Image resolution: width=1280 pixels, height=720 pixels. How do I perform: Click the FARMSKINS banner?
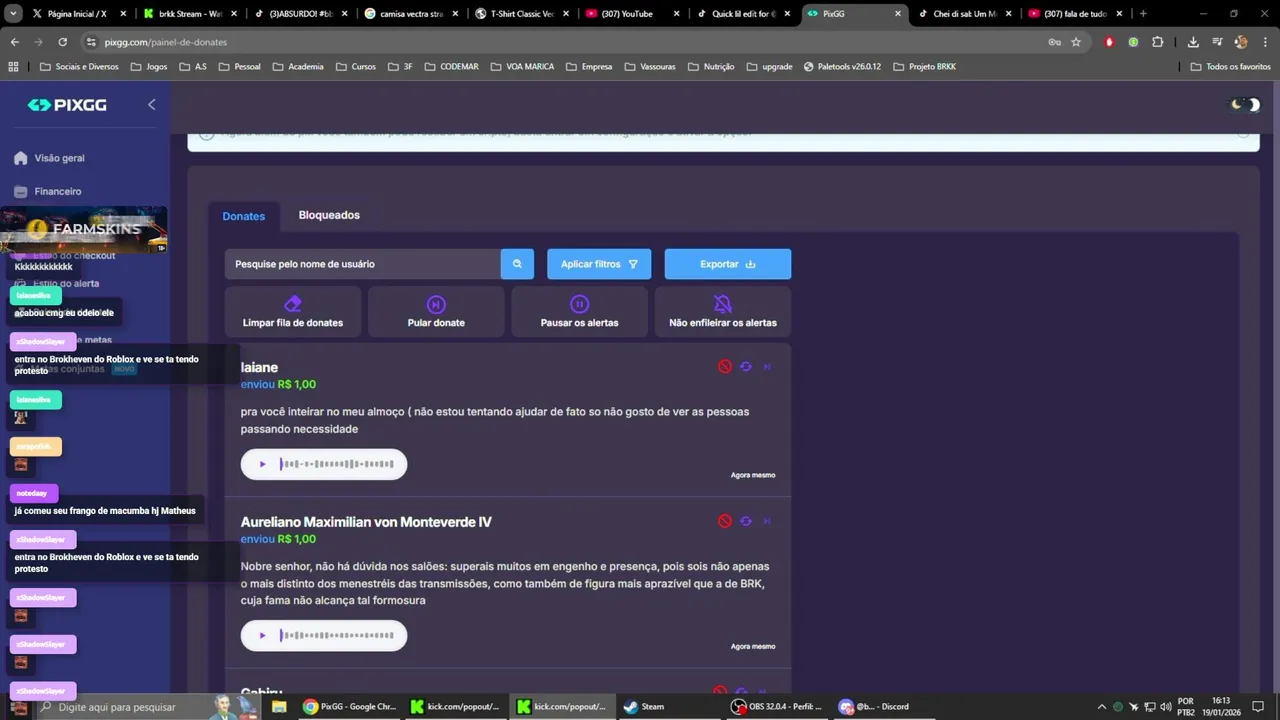tap(84, 229)
